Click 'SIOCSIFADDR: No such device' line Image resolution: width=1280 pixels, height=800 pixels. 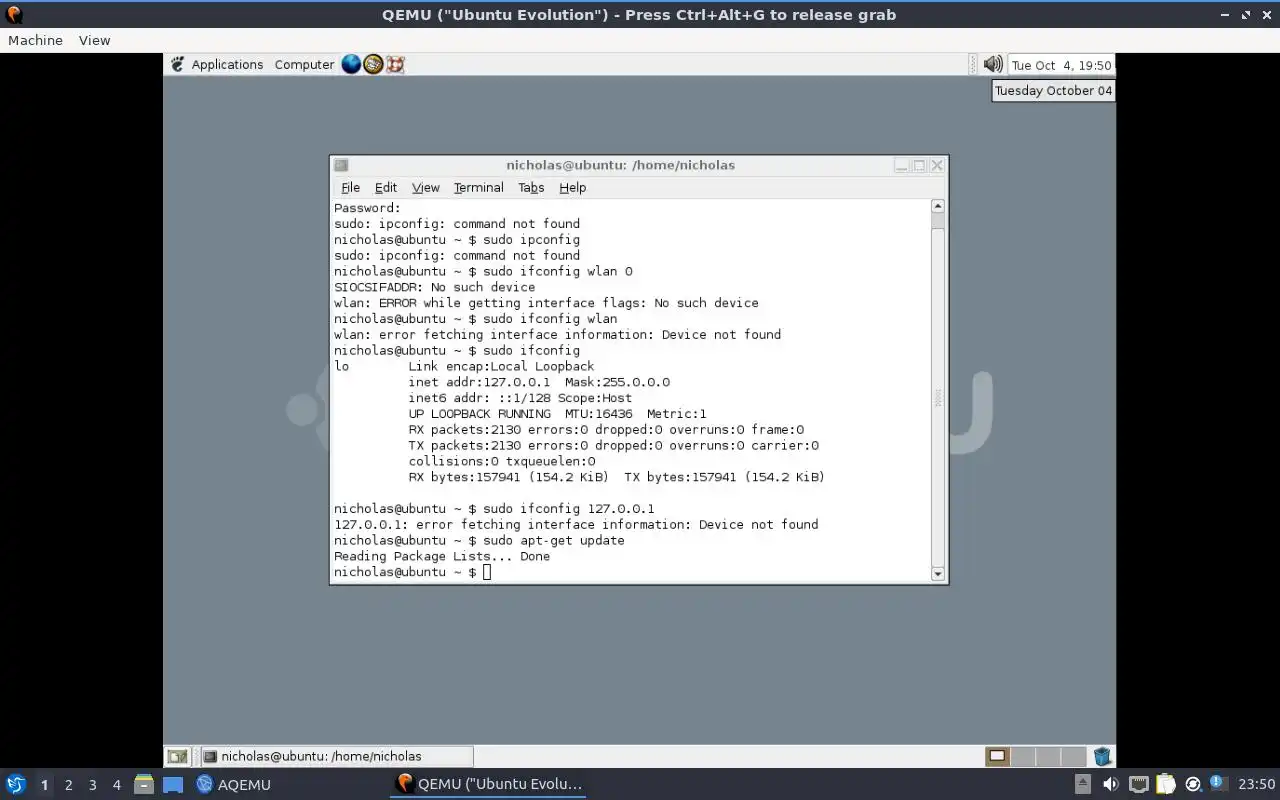tap(434, 287)
